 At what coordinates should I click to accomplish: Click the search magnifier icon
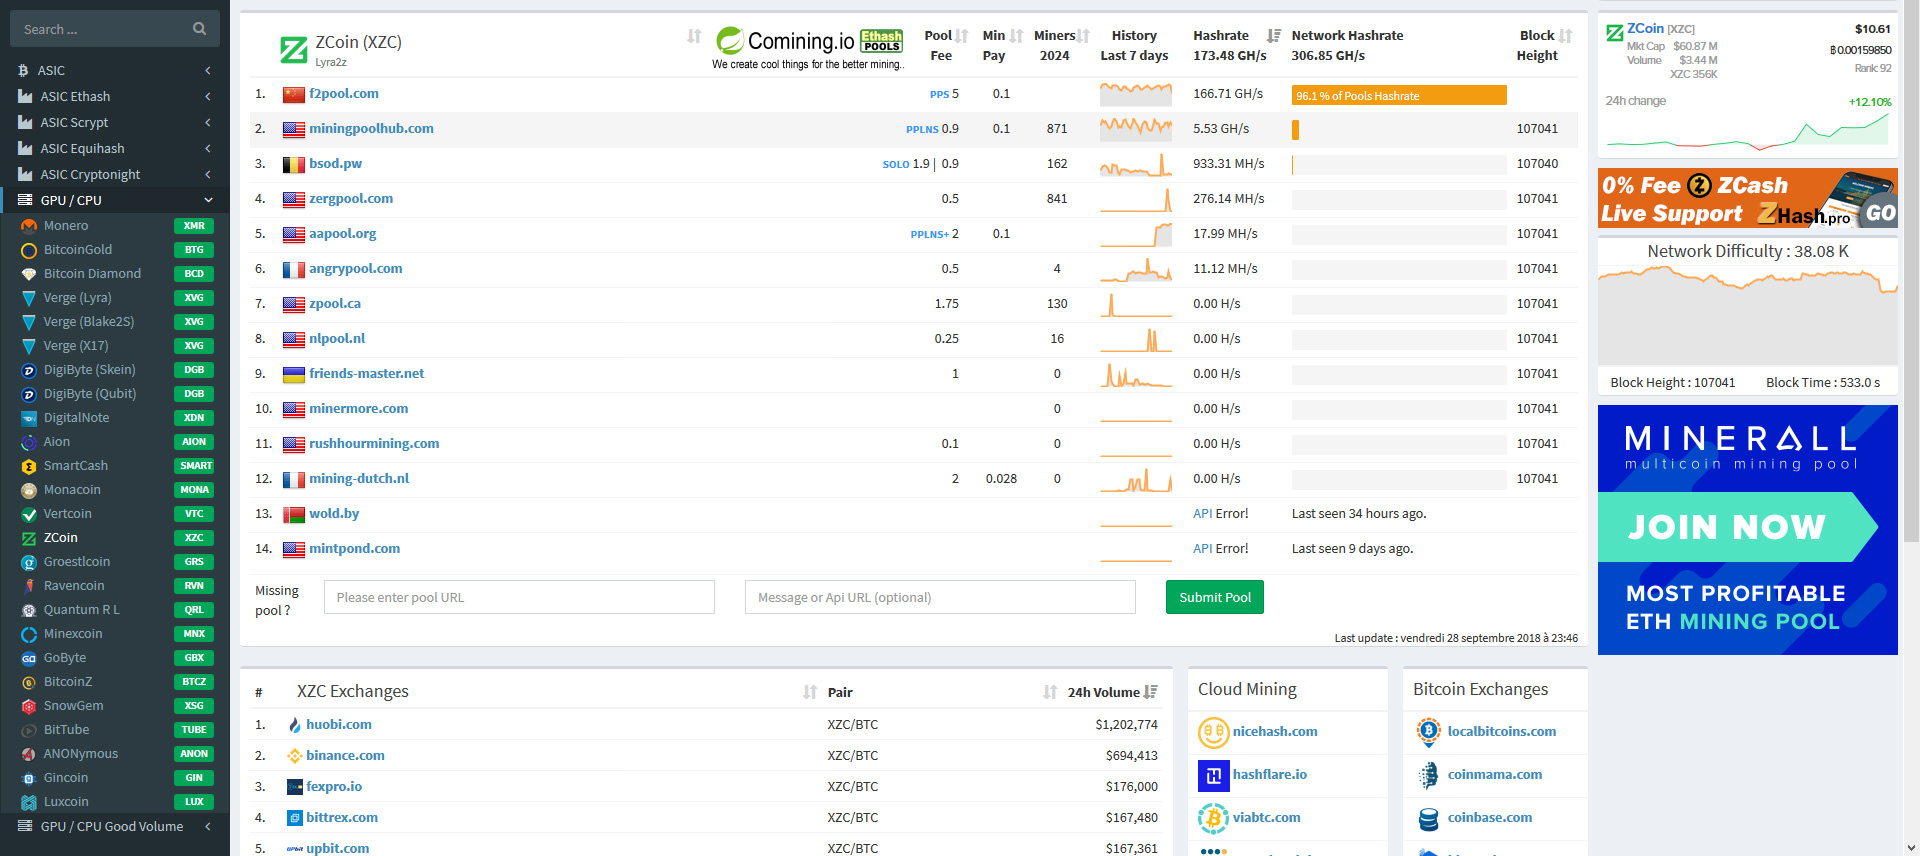pyautogui.click(x=199, y=29)
